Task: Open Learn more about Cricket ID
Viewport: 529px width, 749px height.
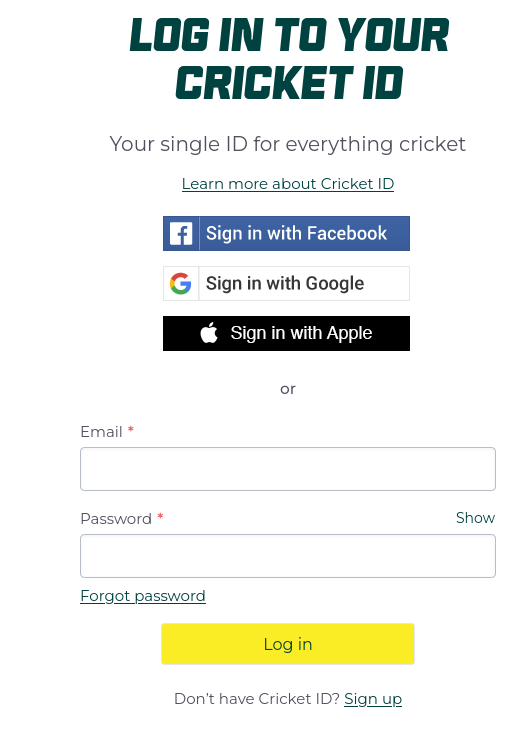Action: [x=288, y=184]
